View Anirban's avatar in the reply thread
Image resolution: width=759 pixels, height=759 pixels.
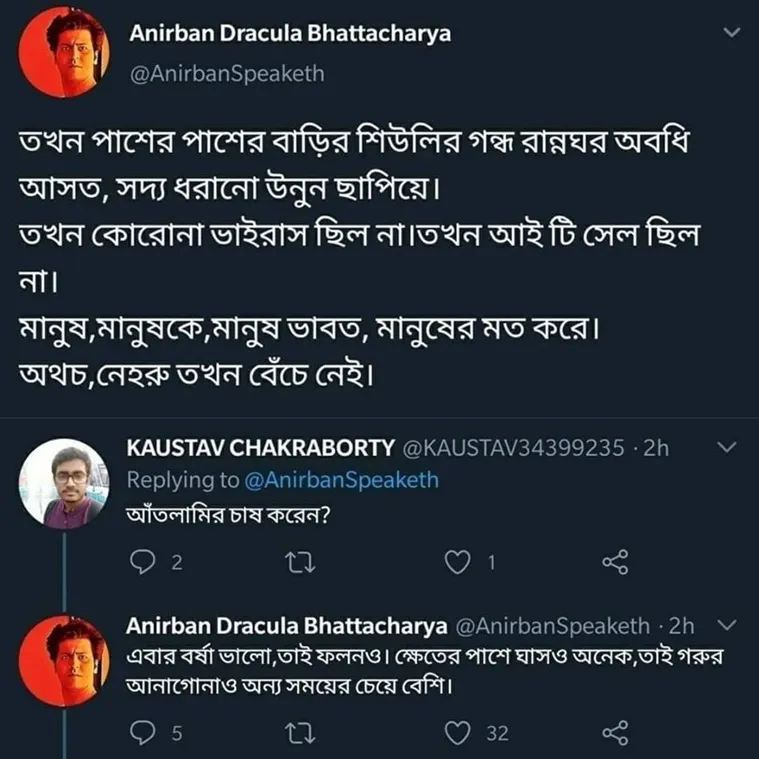point(64,661)
